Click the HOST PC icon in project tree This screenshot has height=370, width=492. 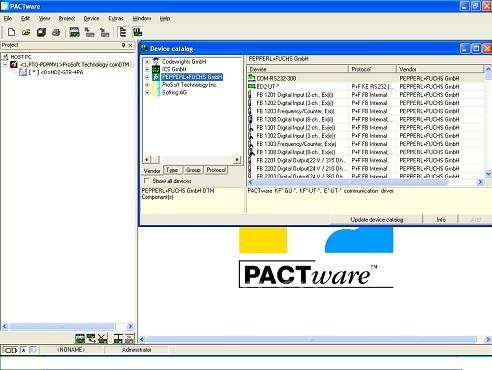click(x=5, y=57)
